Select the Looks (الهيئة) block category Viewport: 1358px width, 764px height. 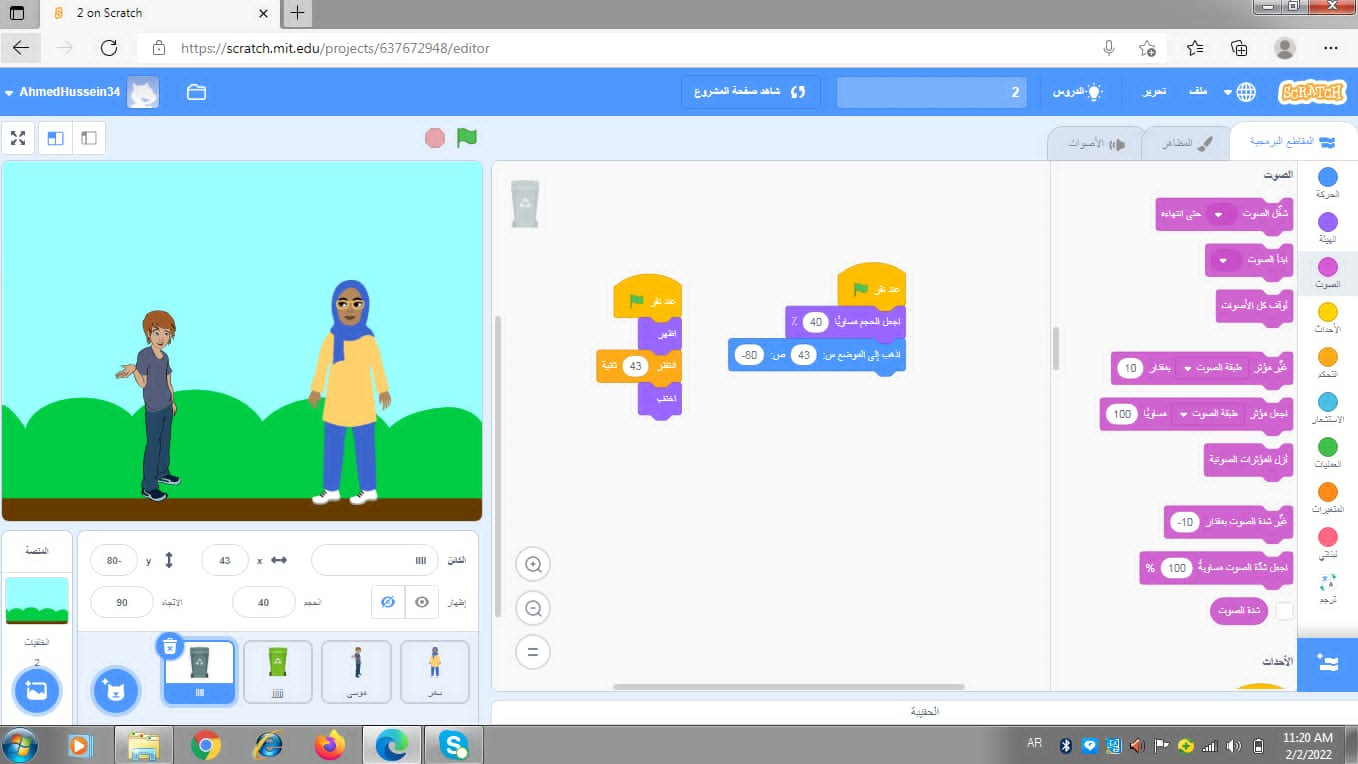pyautogui.click(x=1327, y=228)
